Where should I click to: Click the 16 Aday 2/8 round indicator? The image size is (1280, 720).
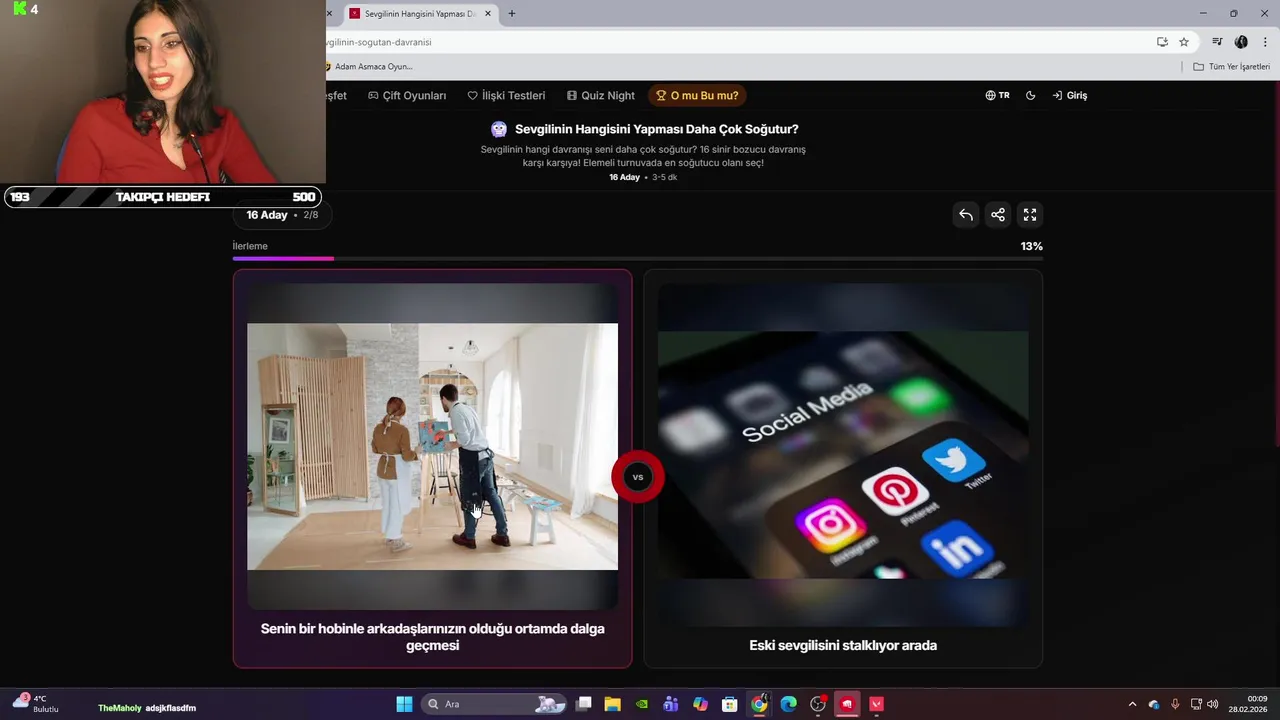pos(282,215)
